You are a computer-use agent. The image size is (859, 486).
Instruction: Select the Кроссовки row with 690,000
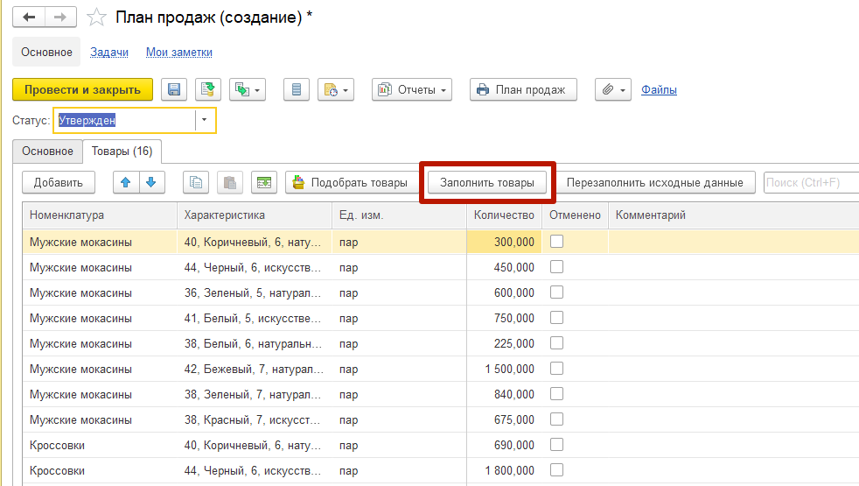coord(441,445)
